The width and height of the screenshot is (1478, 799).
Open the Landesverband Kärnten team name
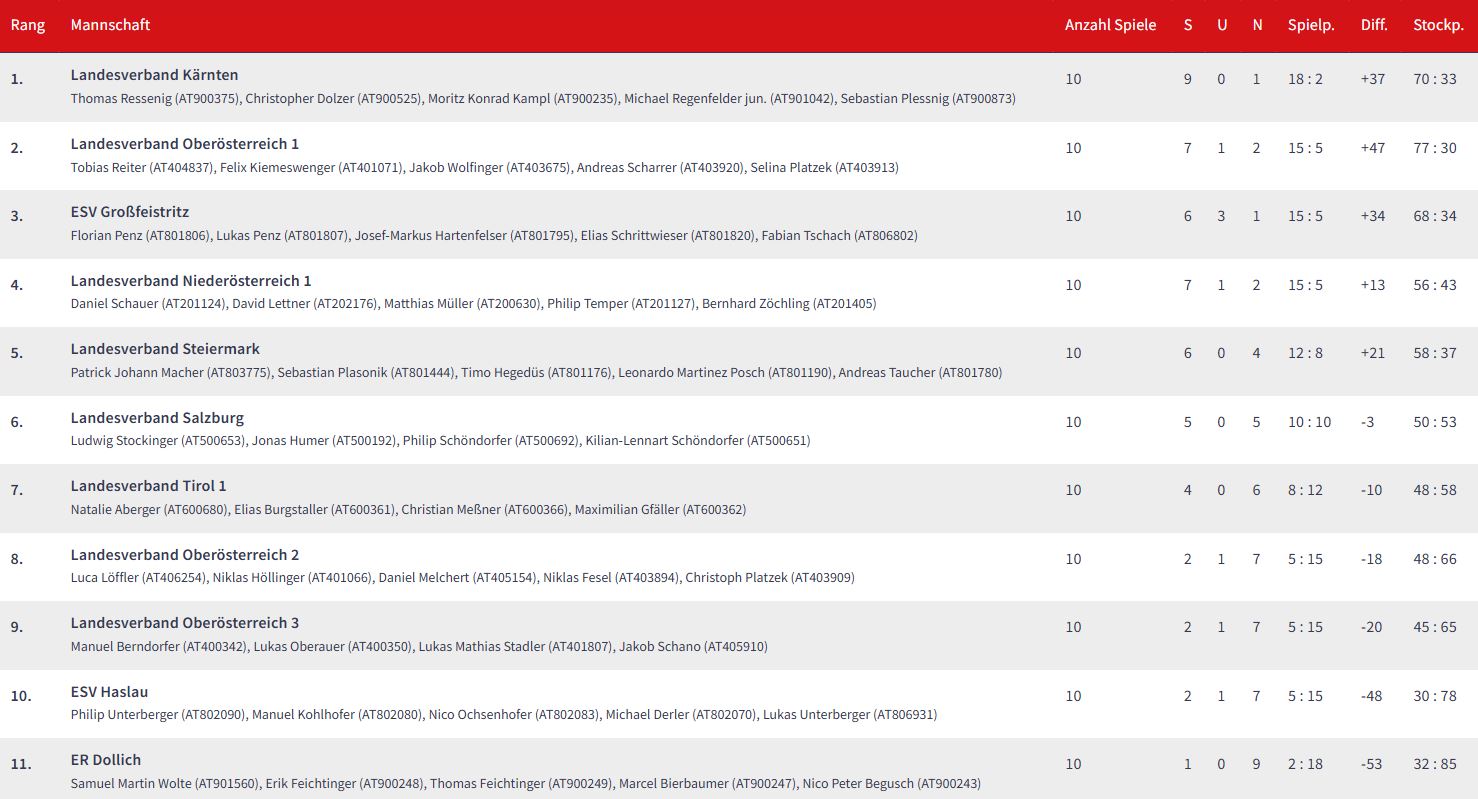coord(154,75)
